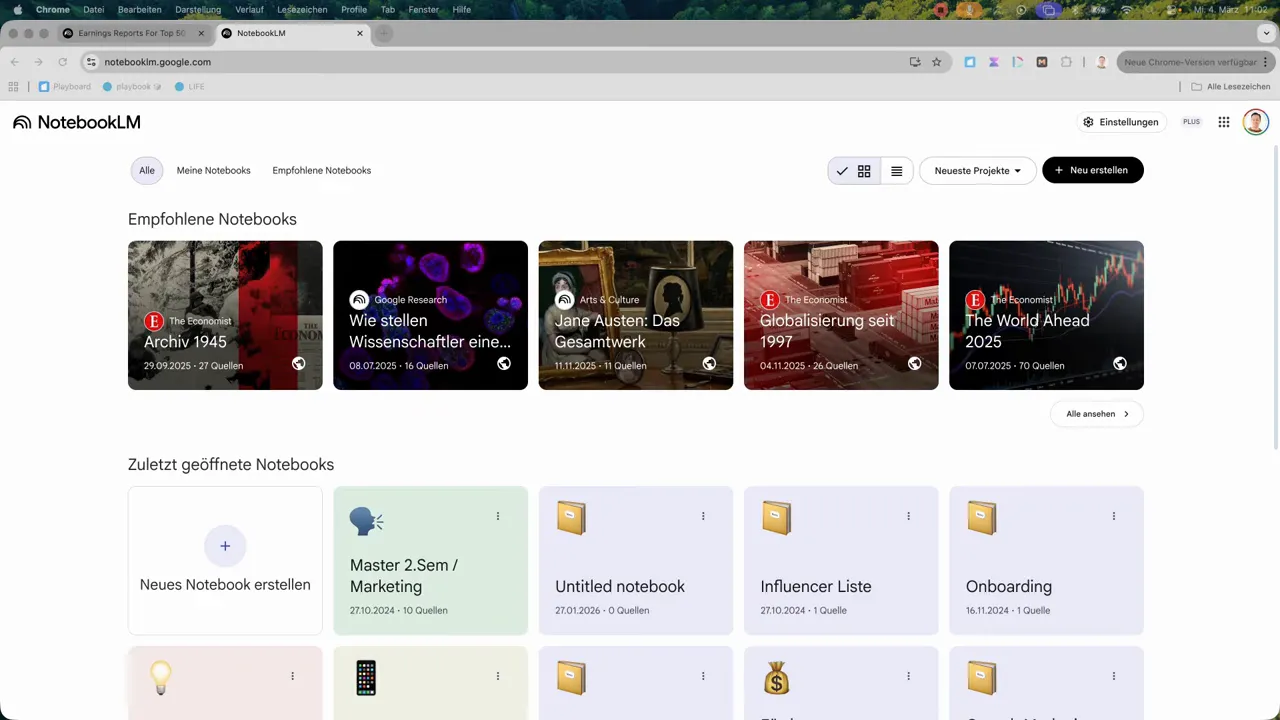Select the Alle filter chip
1280x720 pixels.
coord(147,171)
